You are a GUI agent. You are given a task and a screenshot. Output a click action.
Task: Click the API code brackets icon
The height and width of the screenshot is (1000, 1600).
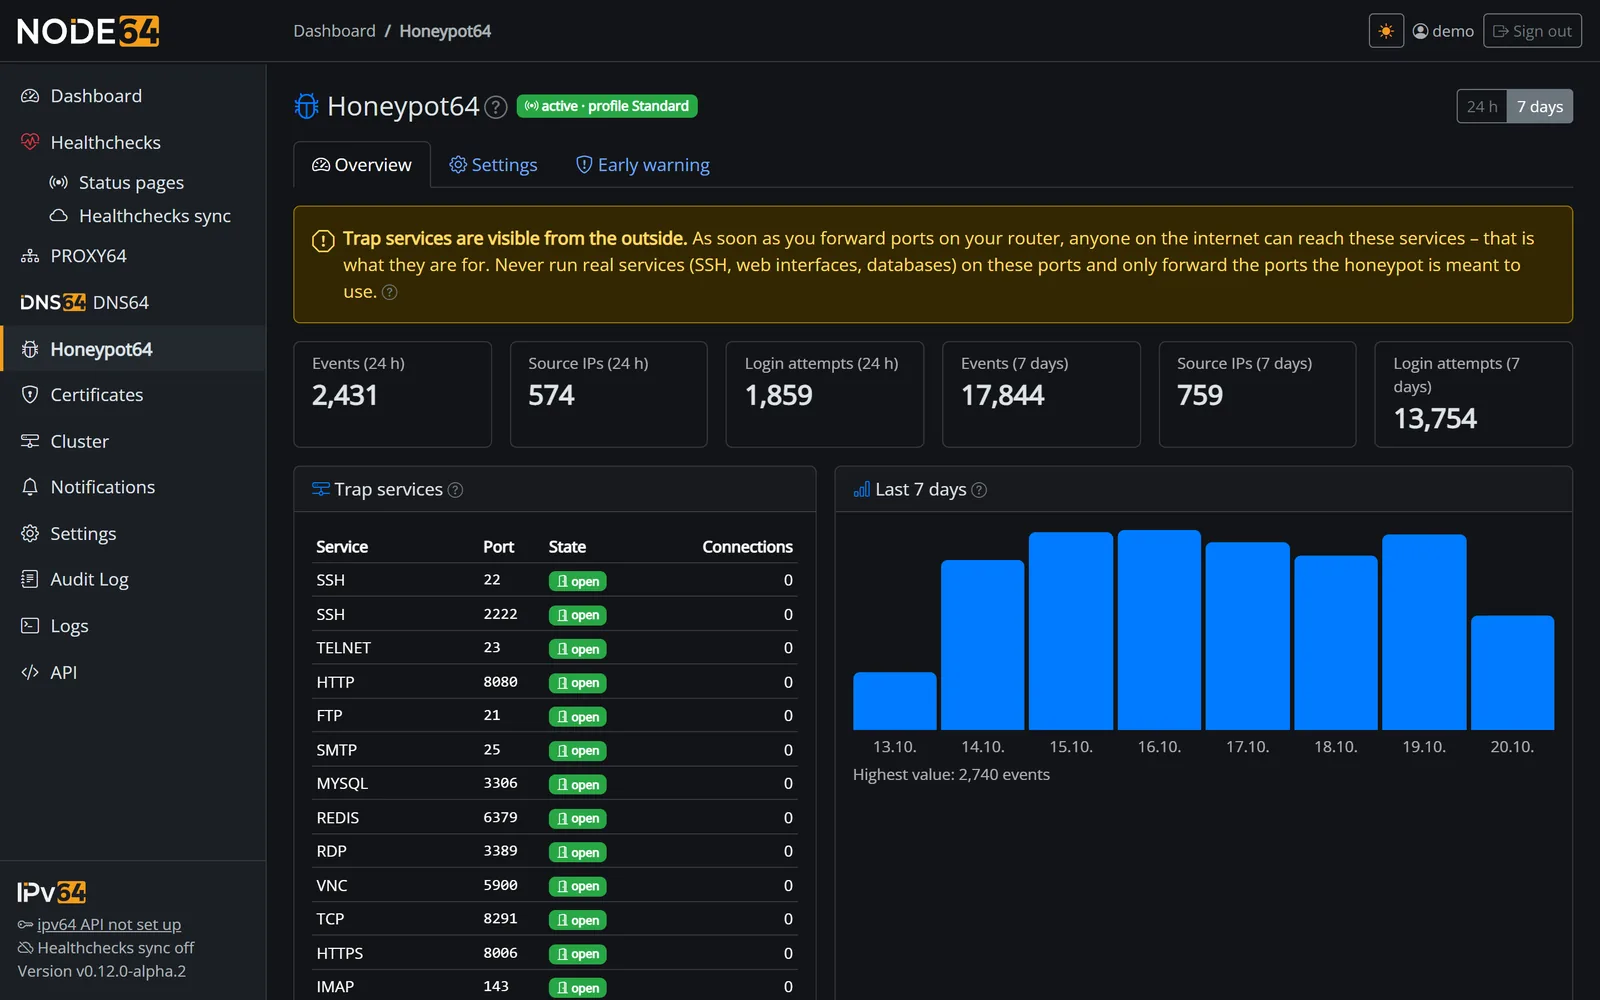coord(30,672)
